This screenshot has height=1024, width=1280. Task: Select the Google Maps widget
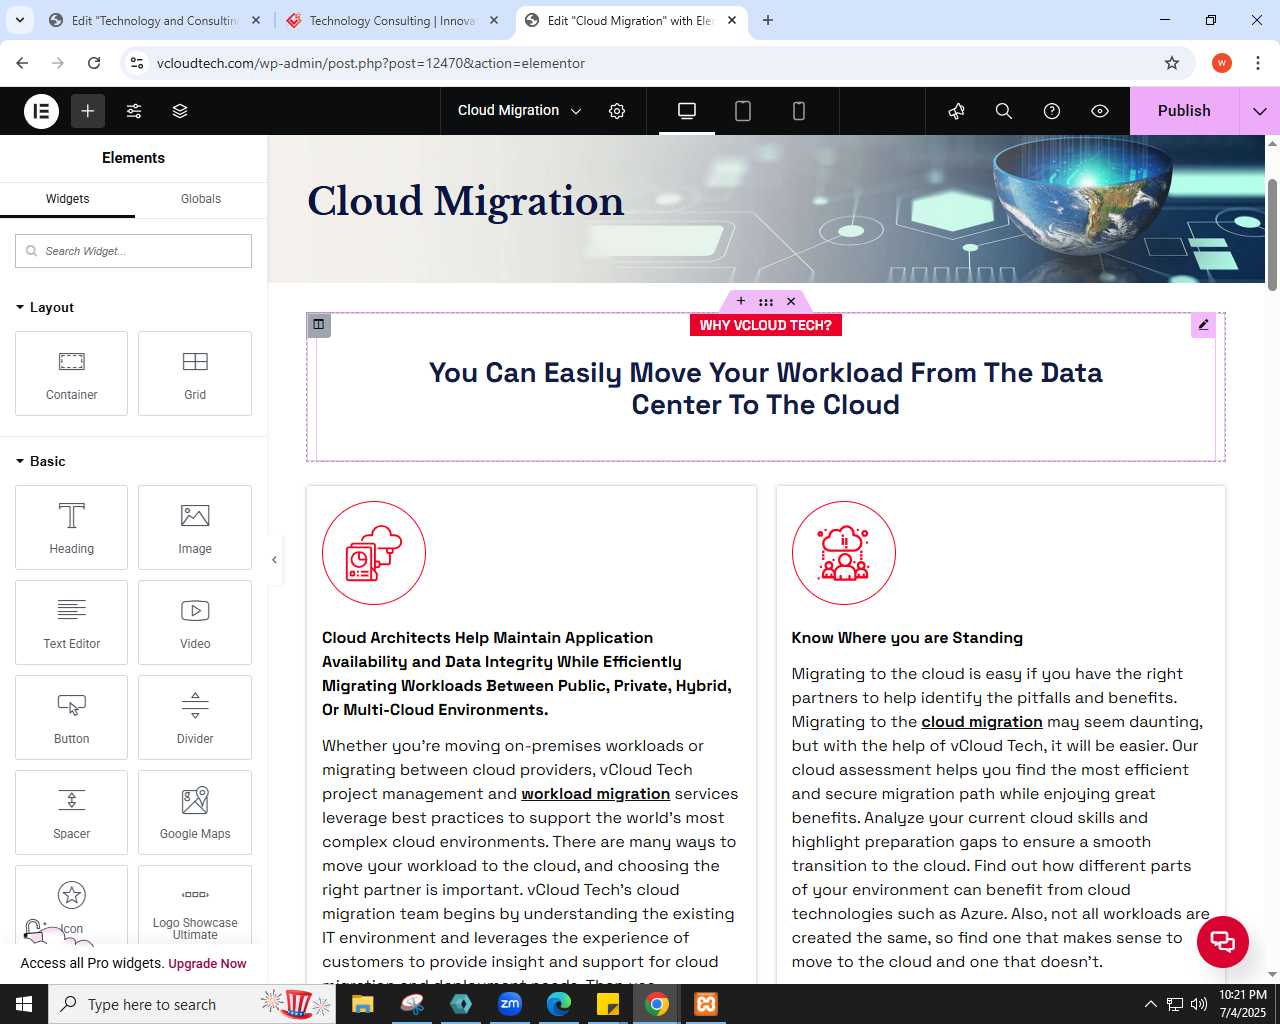[195, 812]
